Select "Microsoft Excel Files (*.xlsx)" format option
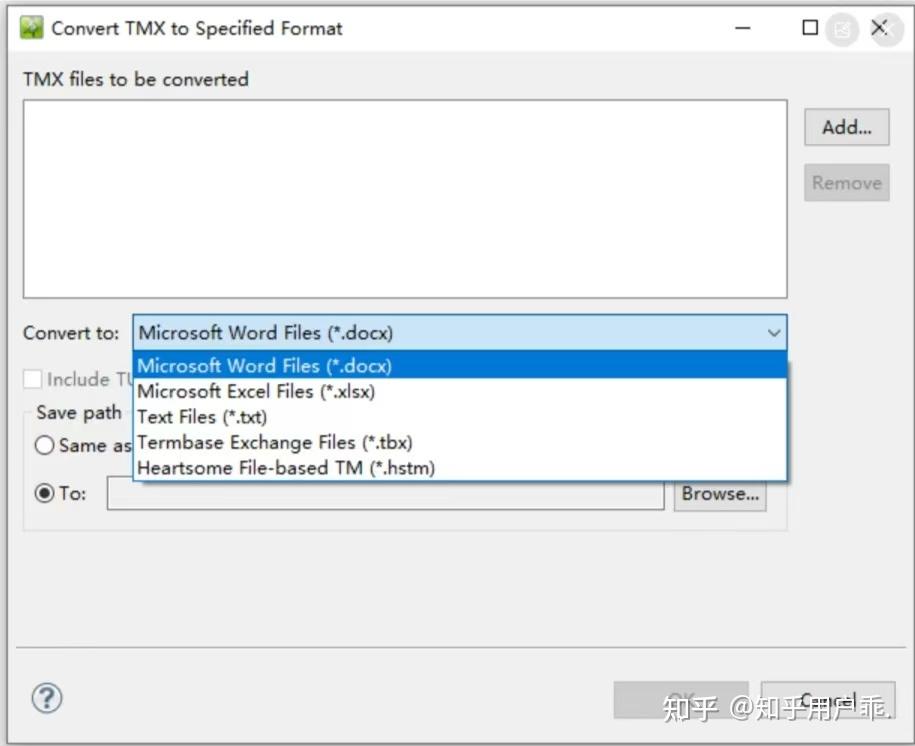This screenshot has height=746, width=915. 256,391
